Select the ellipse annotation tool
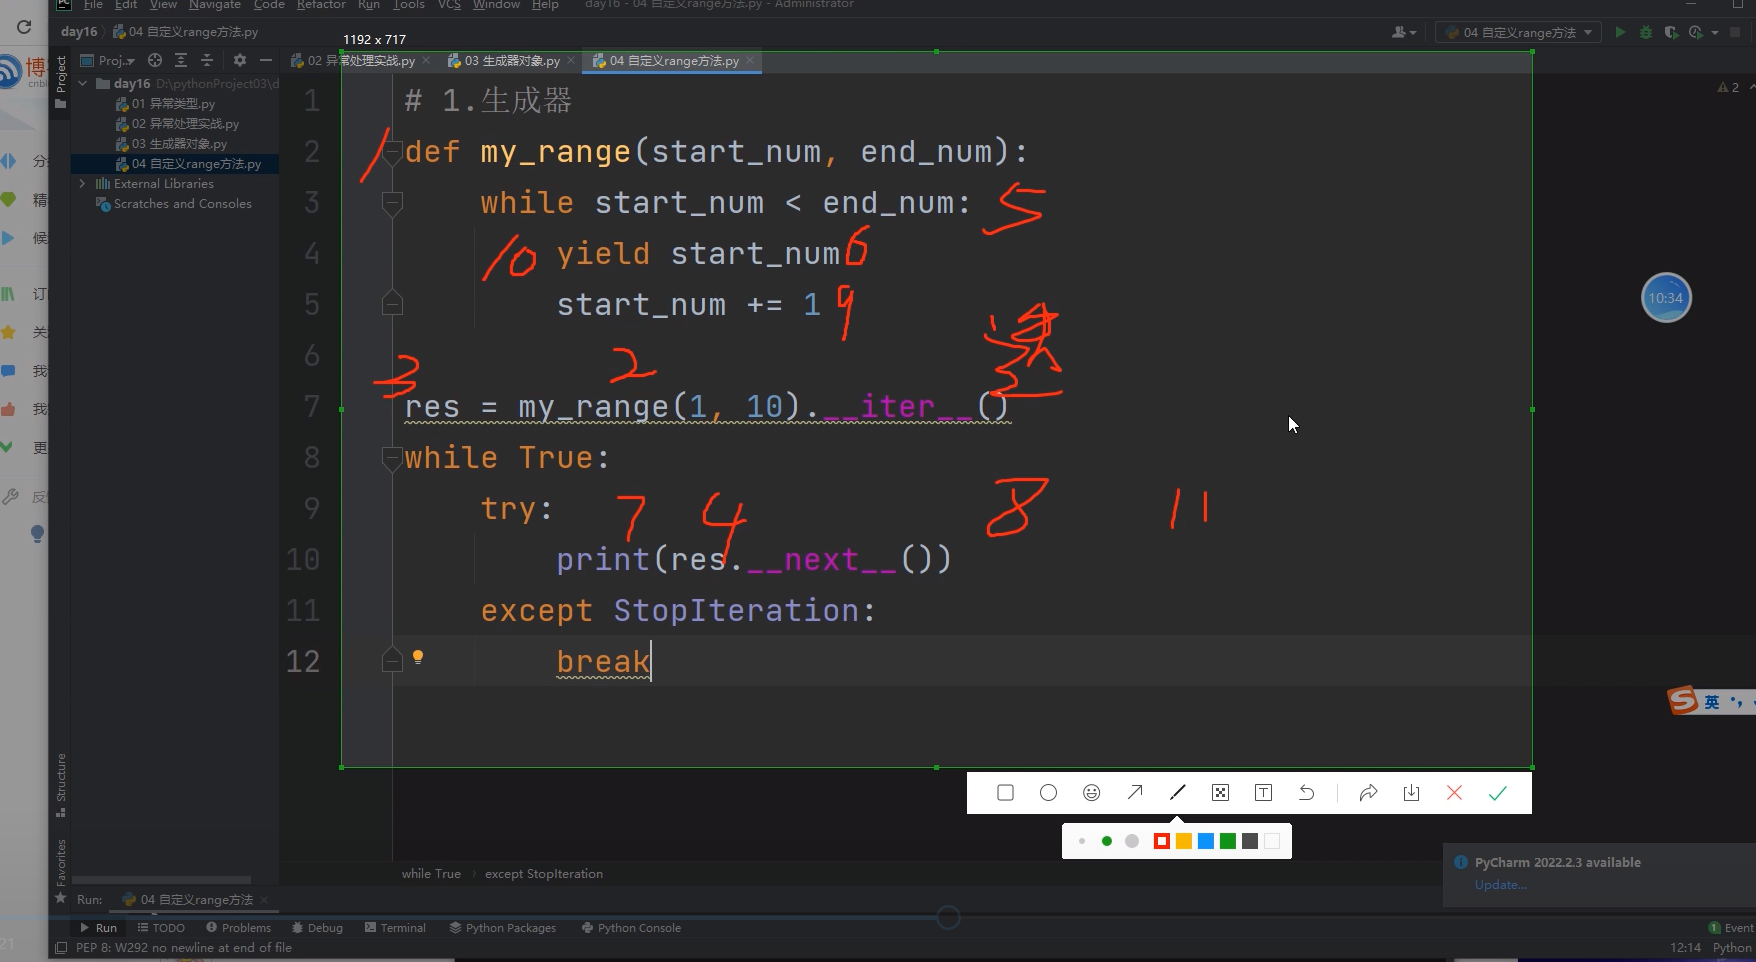 [x=1048, y=793]
